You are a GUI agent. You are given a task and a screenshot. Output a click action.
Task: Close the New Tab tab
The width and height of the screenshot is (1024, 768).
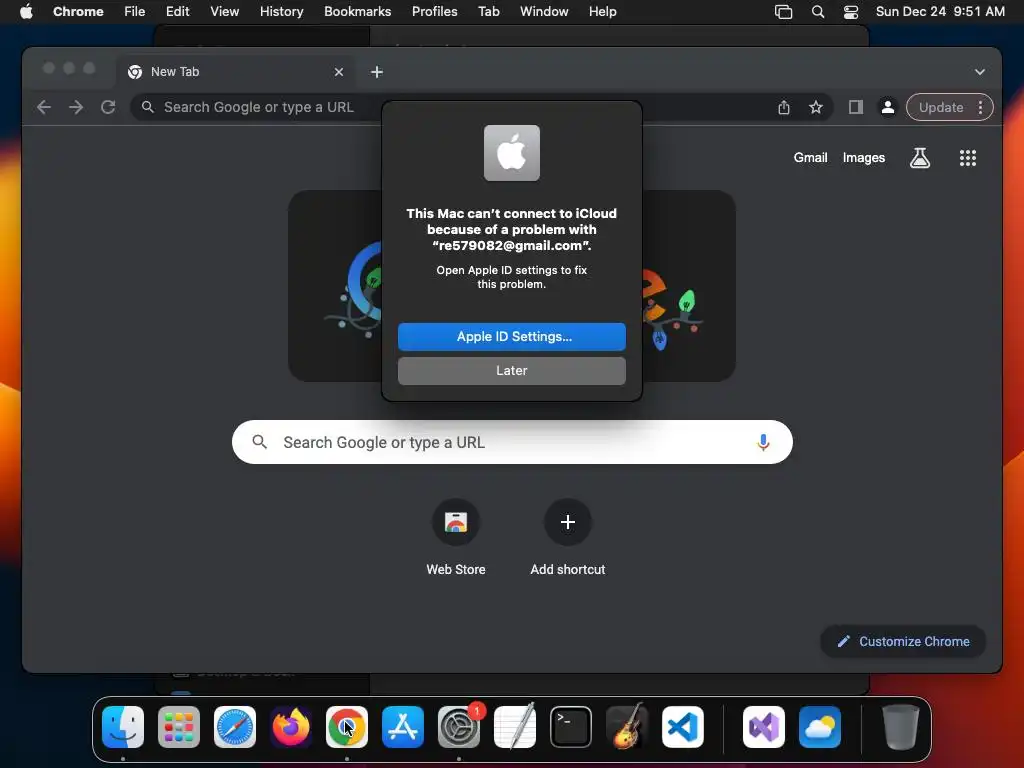pyautogui.click(x=338, y=72)
